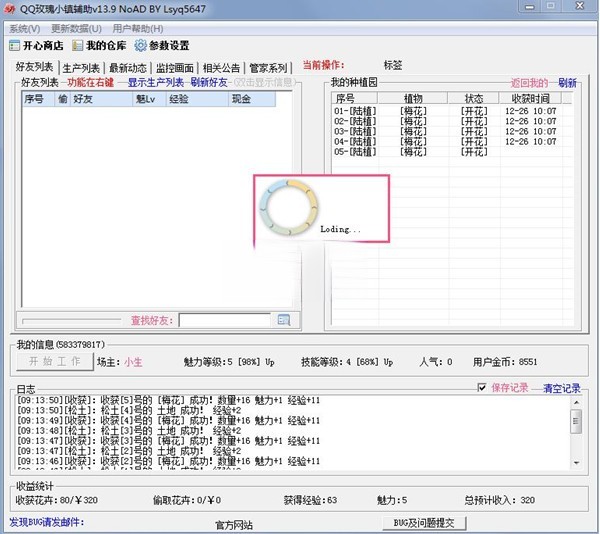
Task: Switch to the 管家系列 tab
Action: point(268,68)
